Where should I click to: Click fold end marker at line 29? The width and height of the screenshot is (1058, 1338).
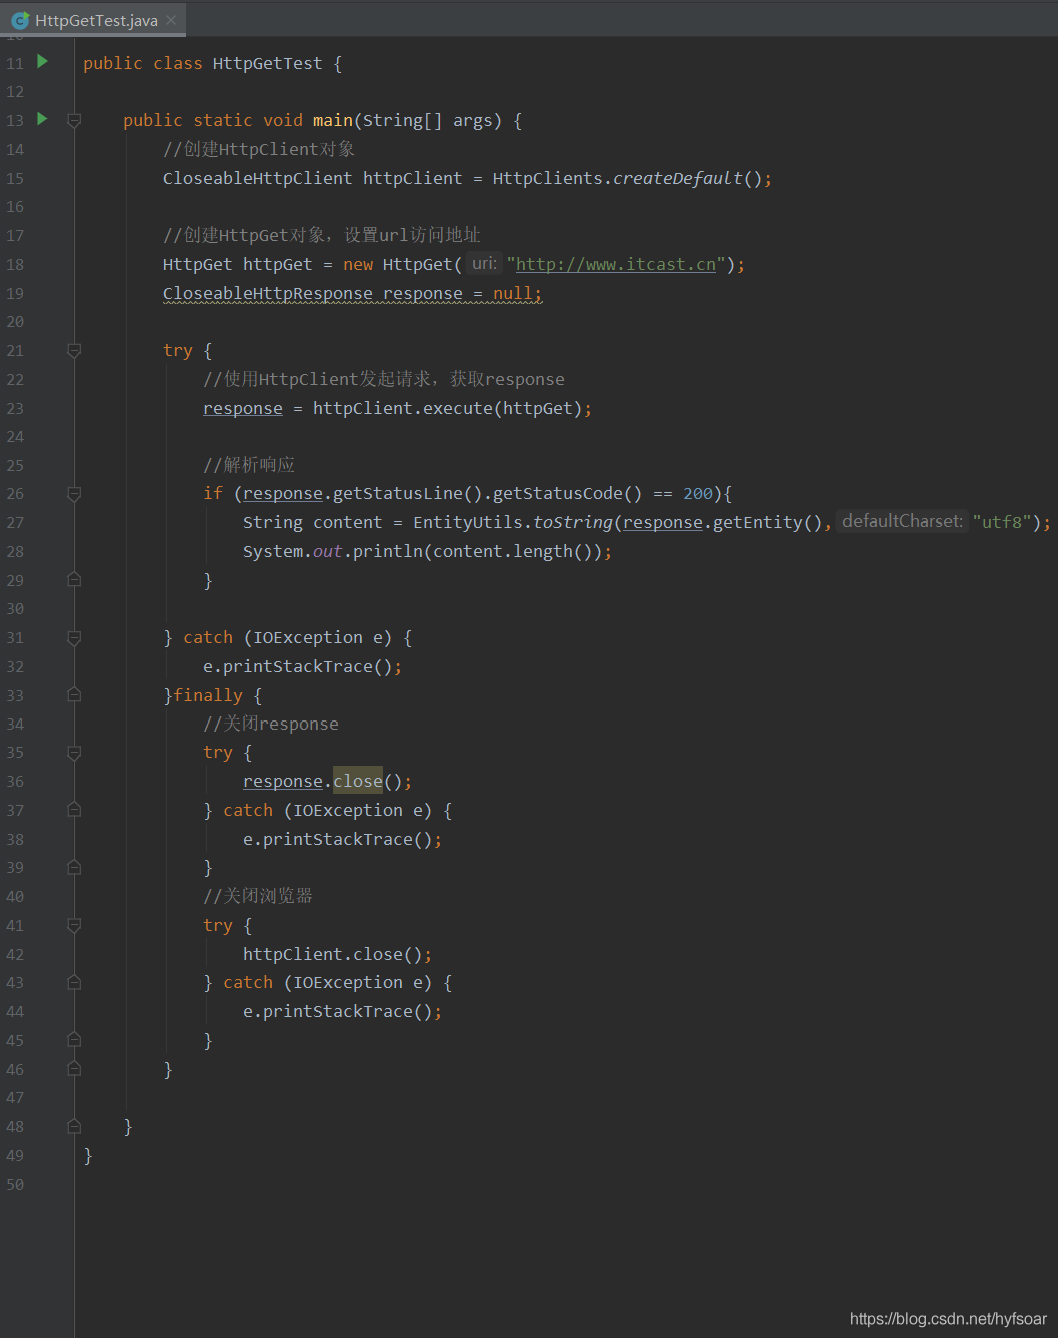(74, 580)
